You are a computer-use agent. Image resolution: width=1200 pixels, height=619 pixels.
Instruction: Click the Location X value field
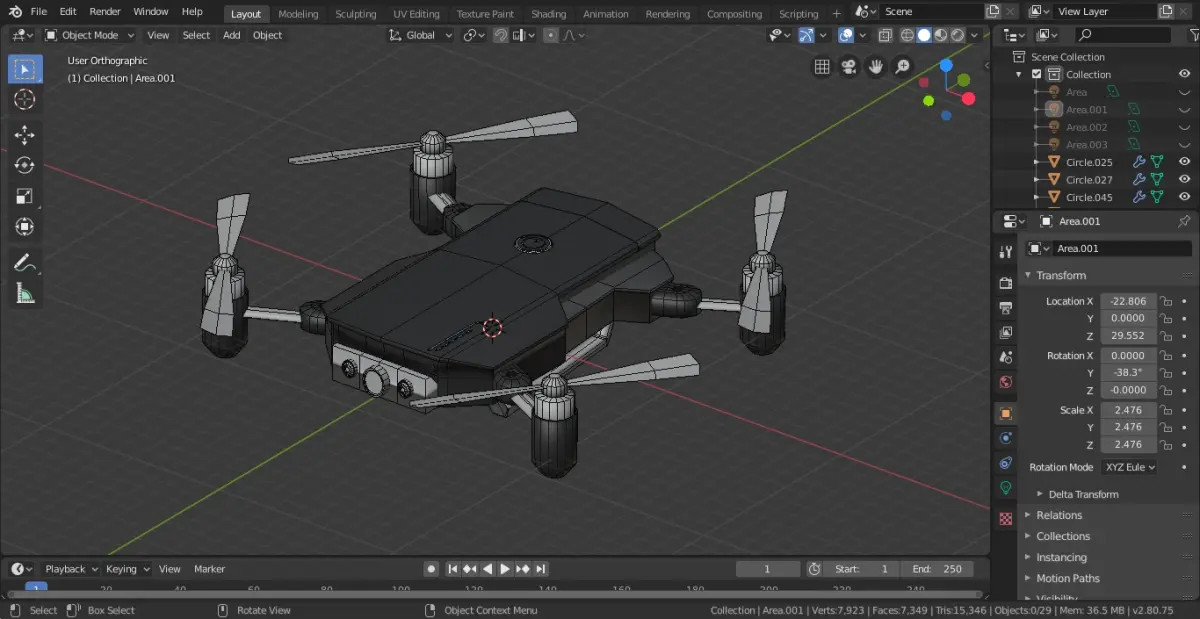1129,301
